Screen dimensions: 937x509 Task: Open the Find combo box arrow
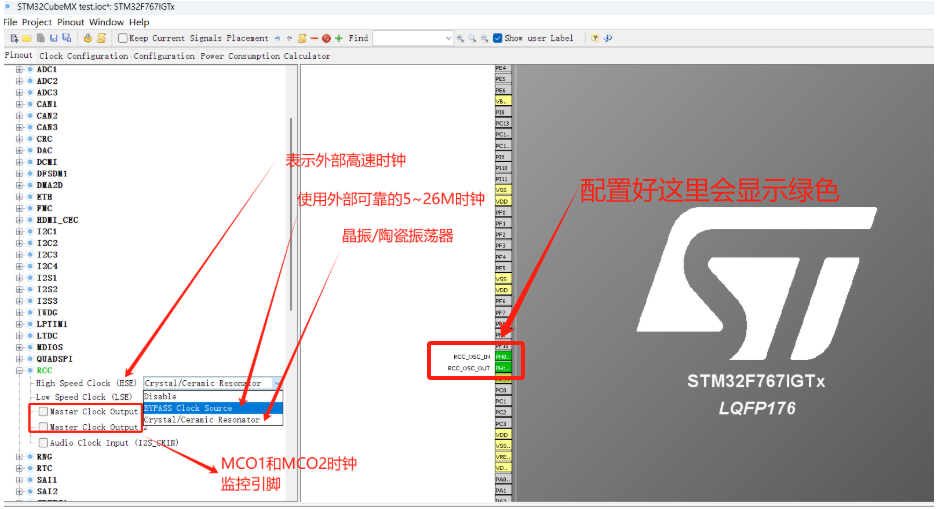pyautogui.click(x=448, y=38)
